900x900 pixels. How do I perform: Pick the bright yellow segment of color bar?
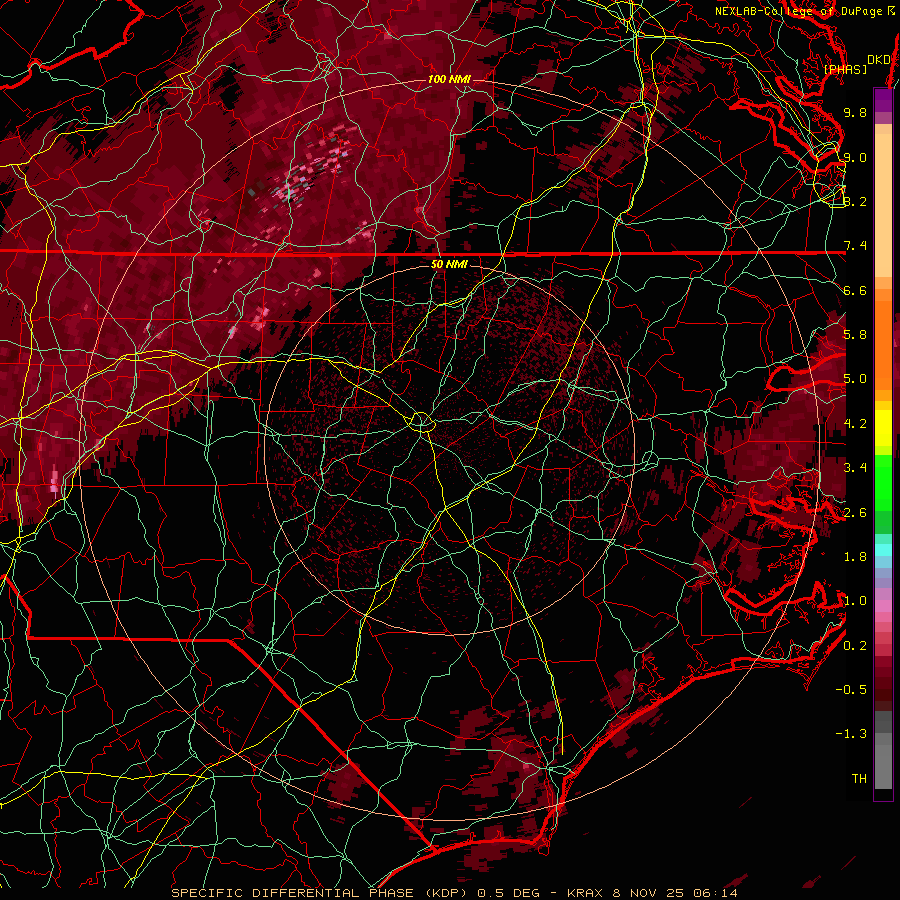tap(883, 428)
